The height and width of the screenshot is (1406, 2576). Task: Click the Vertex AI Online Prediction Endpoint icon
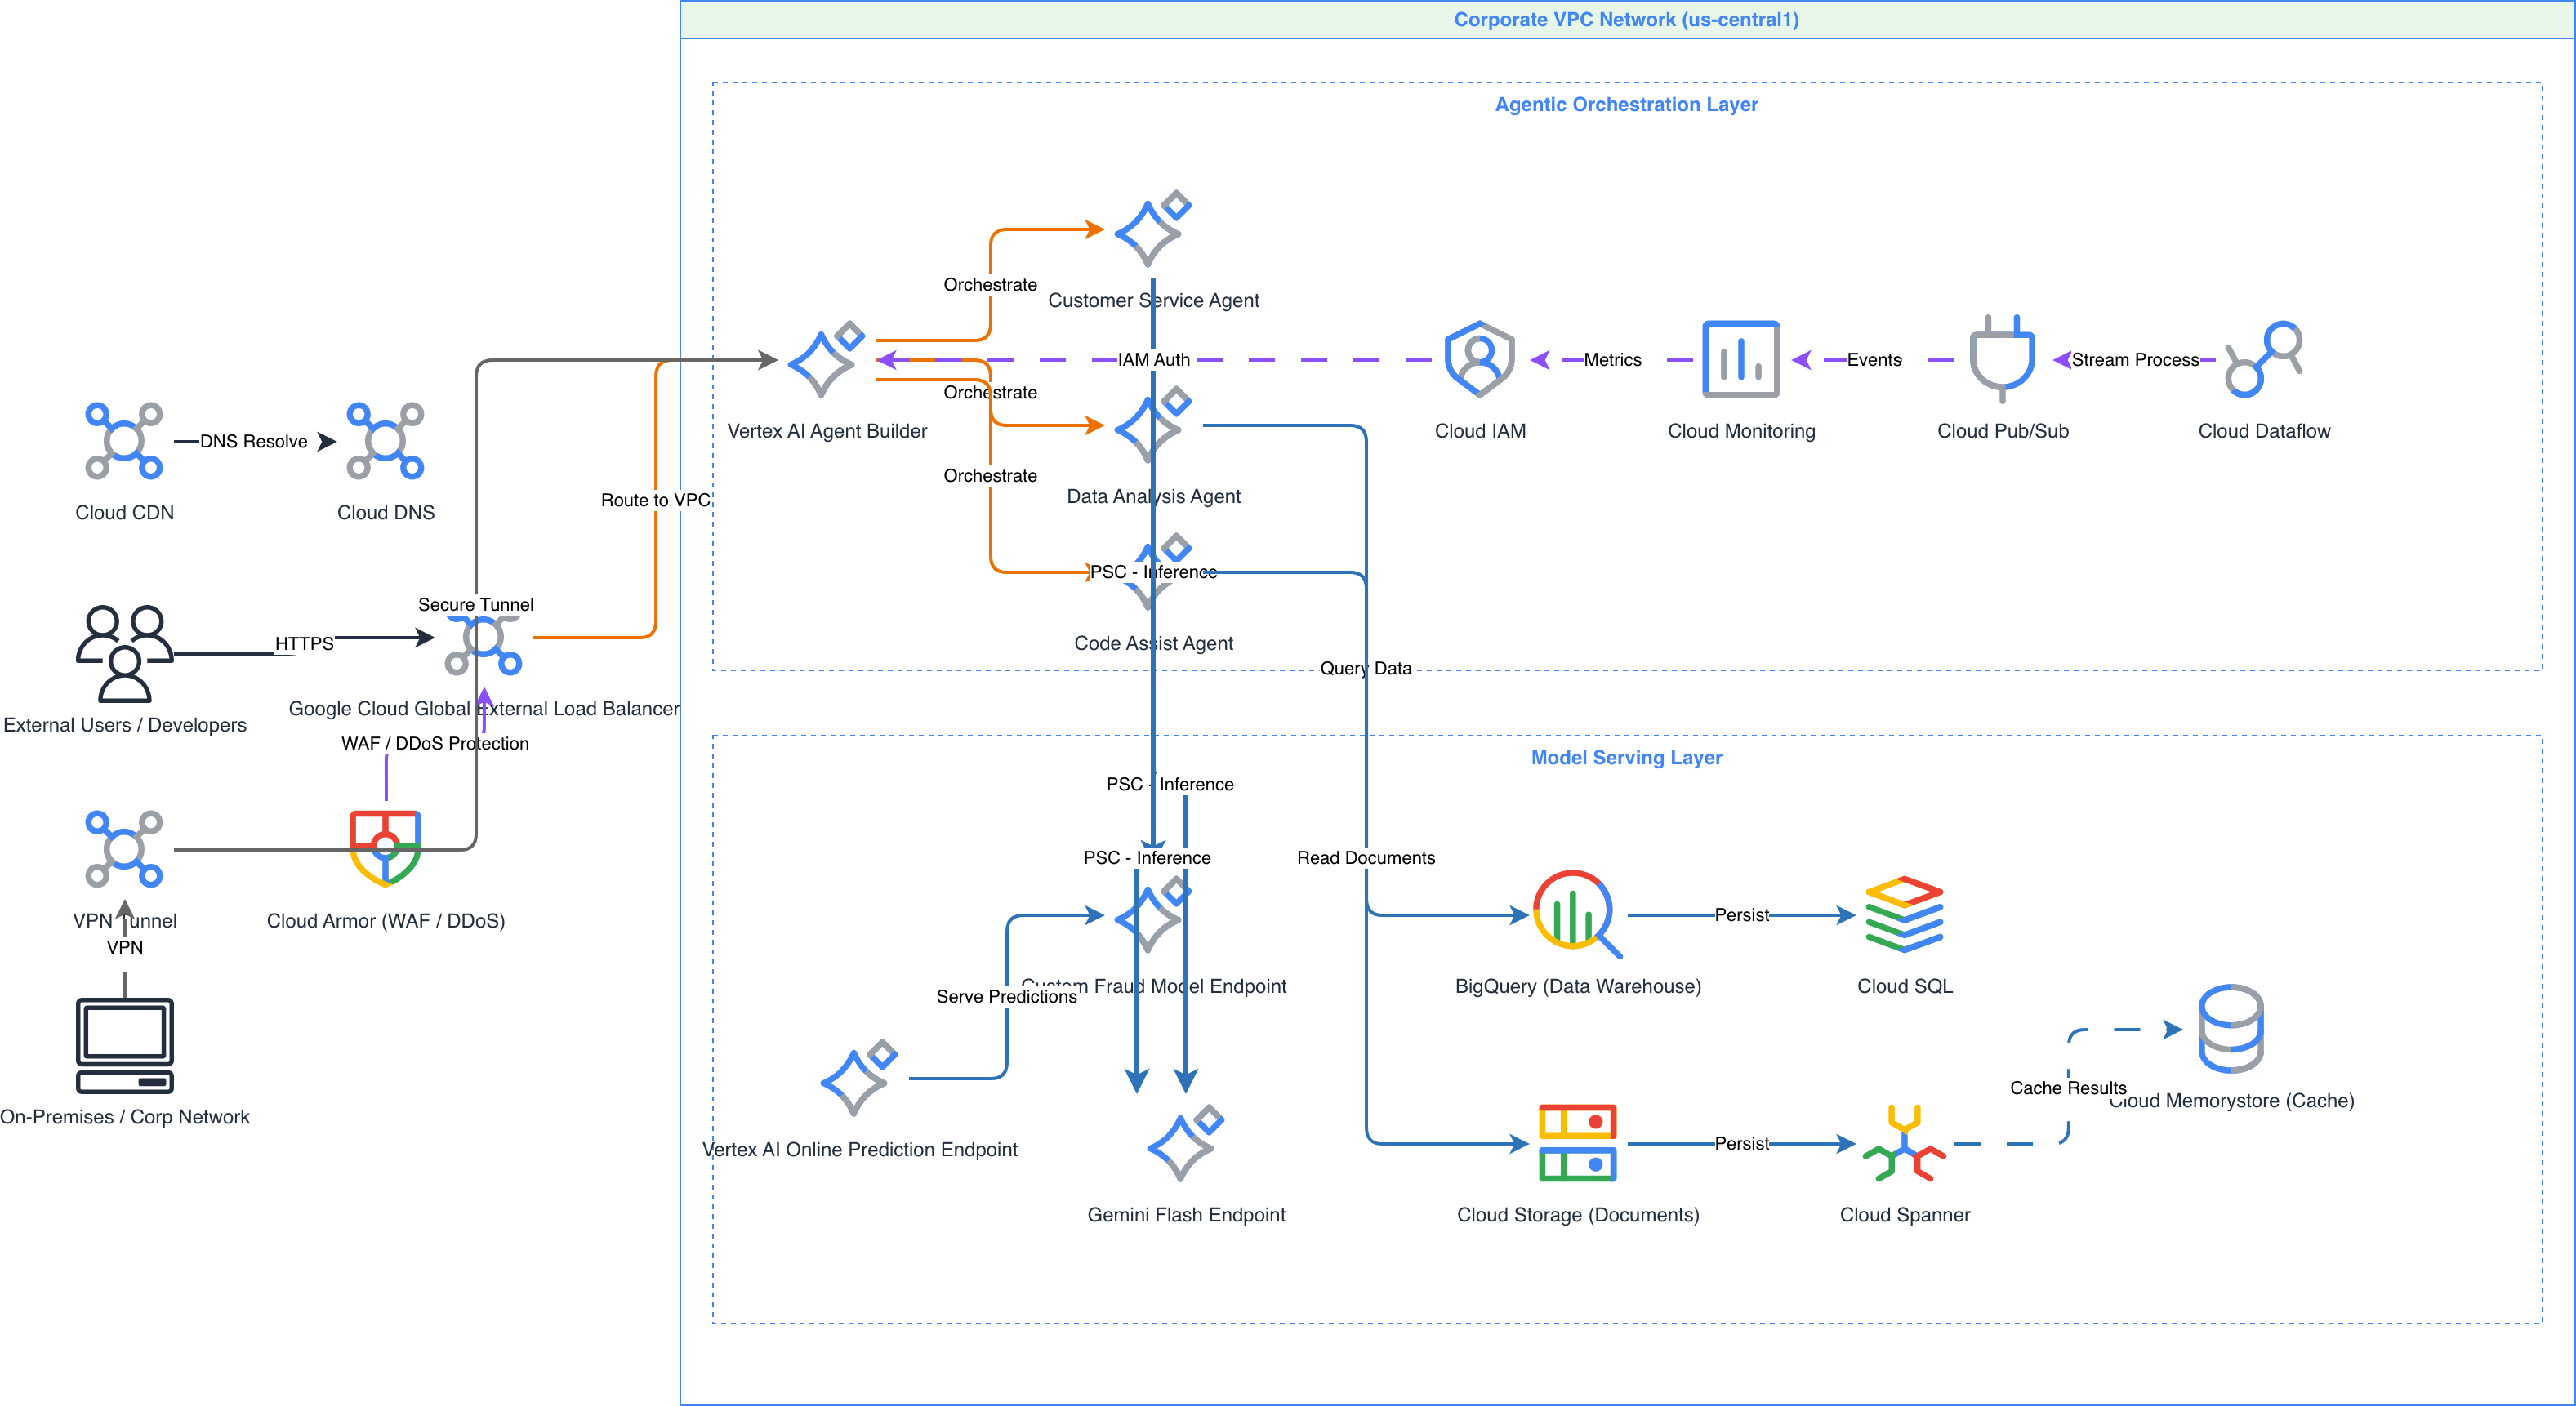[859, 1078]
